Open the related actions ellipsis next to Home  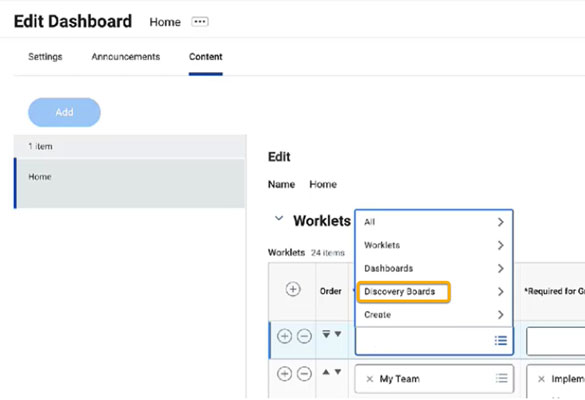[200, 22]
